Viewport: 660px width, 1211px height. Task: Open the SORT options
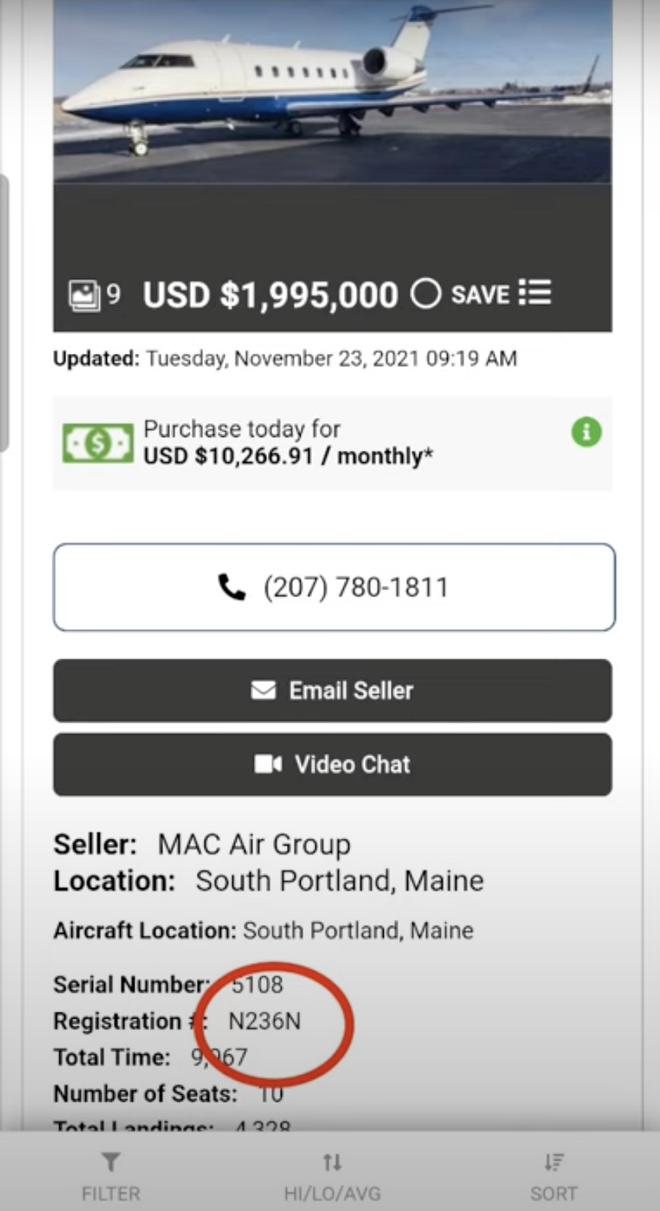[553, 1175]
